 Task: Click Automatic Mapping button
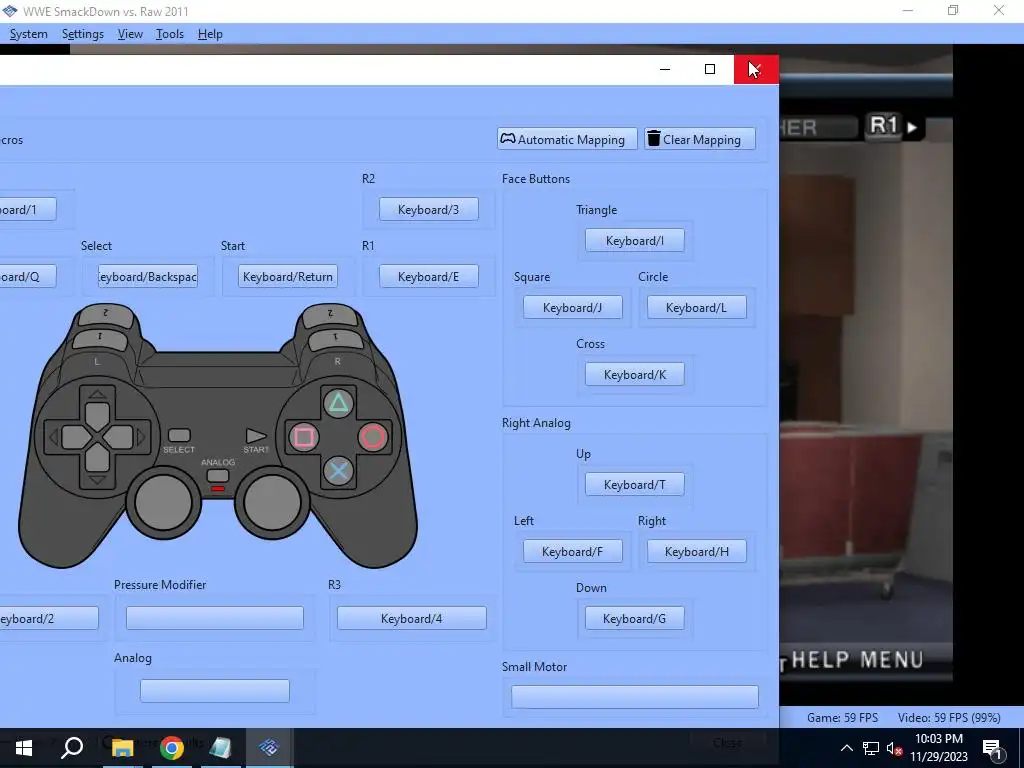pos(567,139)
